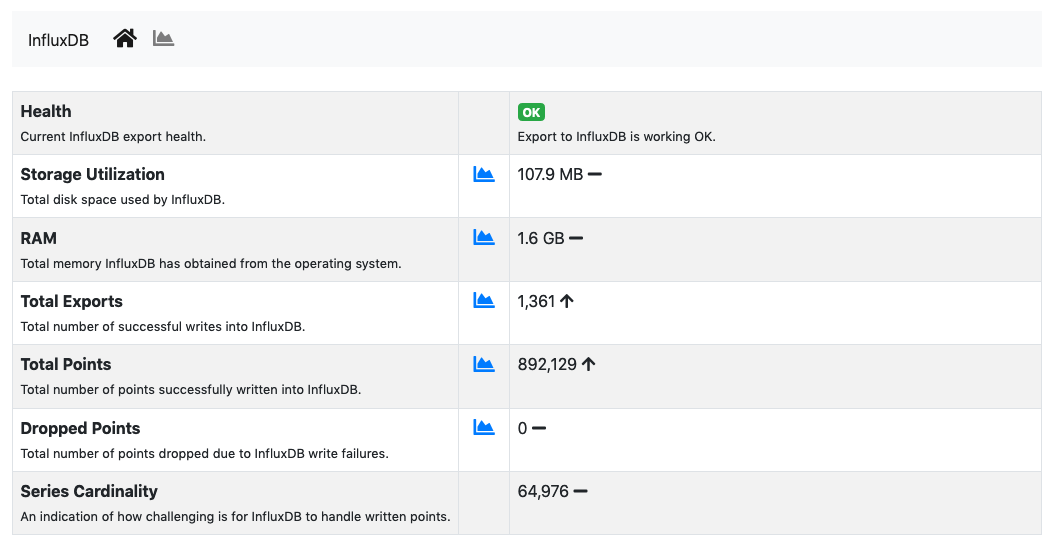This screenshot has height=548, width=1052.
Task: Click the up arrow next to 1,361
Action: 566,301
